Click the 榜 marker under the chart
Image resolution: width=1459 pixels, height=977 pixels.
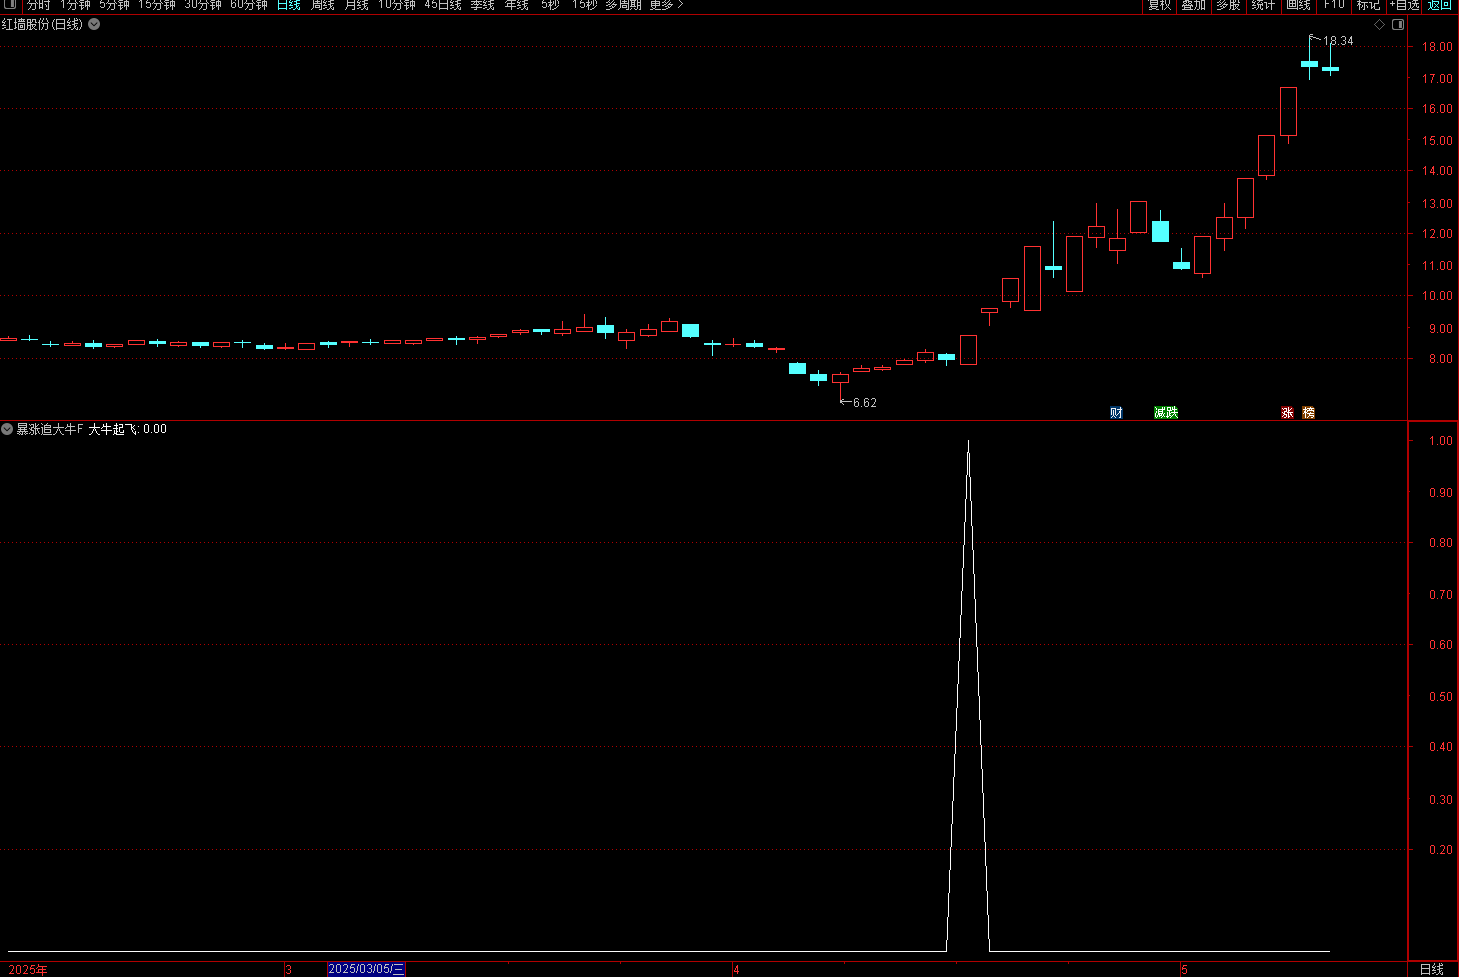[1309, 412]
